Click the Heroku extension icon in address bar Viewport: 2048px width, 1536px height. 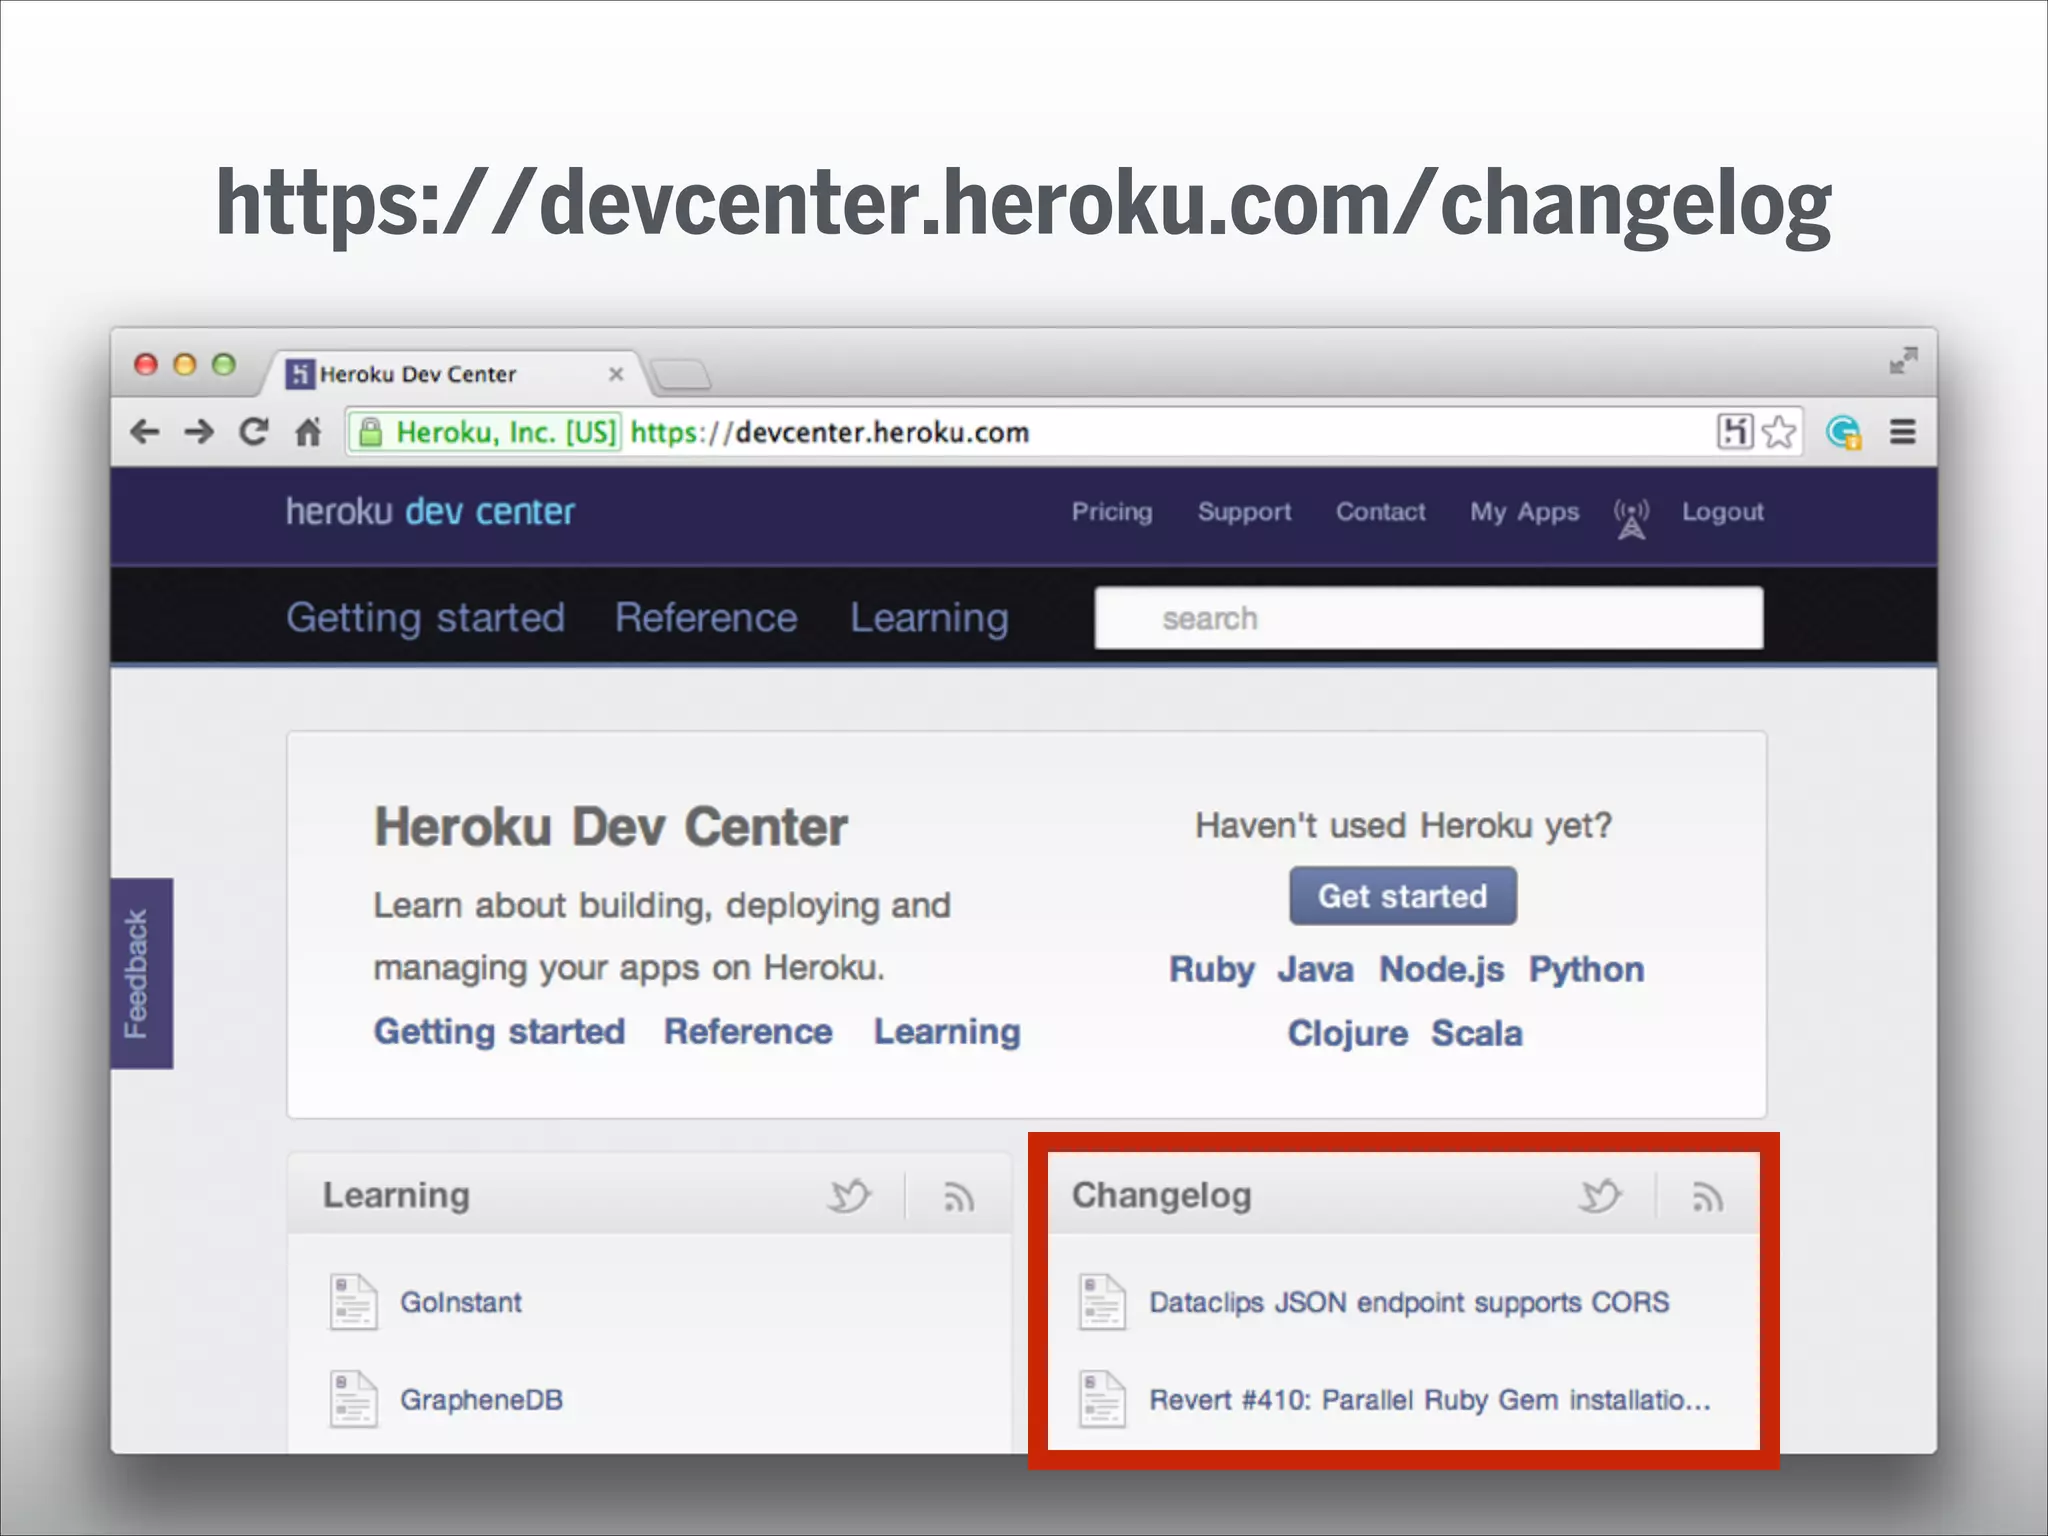[1735, 431]
